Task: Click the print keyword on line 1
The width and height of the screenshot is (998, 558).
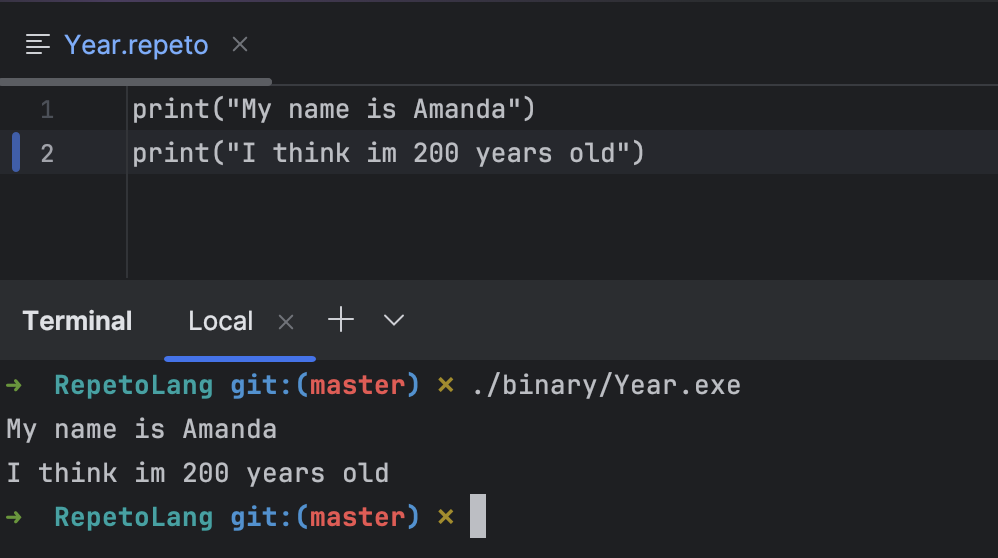Action: [x=171, y=109]
